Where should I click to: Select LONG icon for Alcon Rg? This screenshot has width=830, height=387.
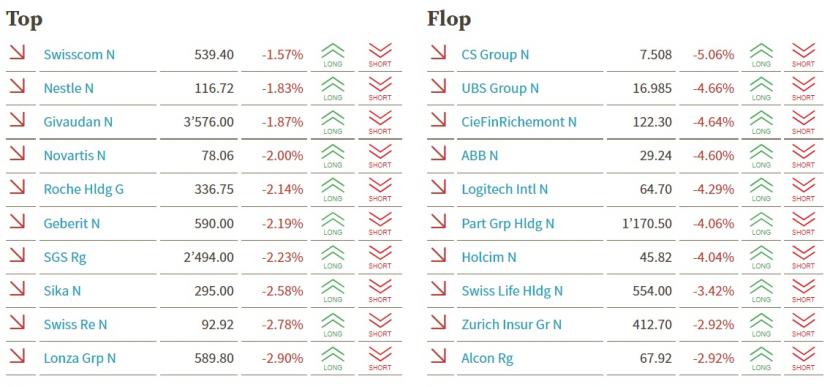pyautogui.click(x=761, y=358)
